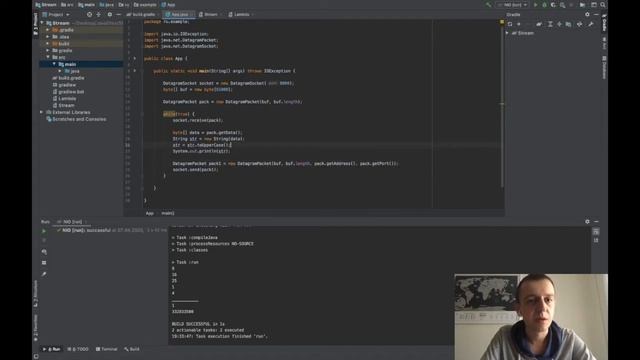Open build.gradle in project tree
The image size is (640, 360).
68,78
